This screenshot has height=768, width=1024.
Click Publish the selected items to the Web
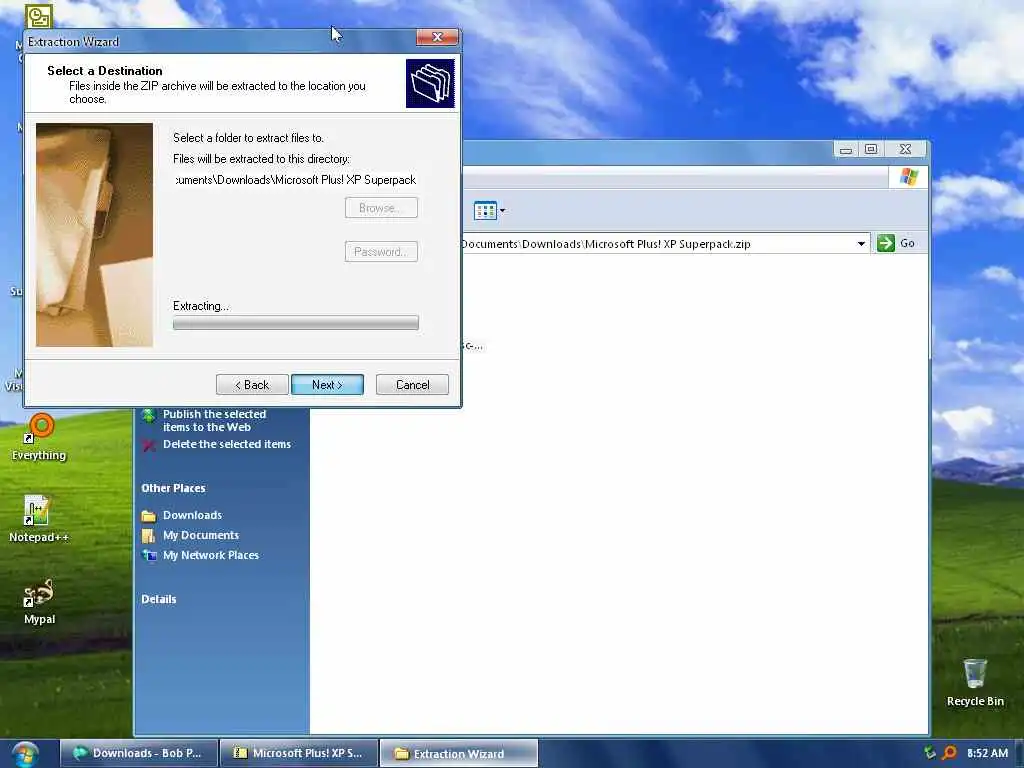pos(214,421)
